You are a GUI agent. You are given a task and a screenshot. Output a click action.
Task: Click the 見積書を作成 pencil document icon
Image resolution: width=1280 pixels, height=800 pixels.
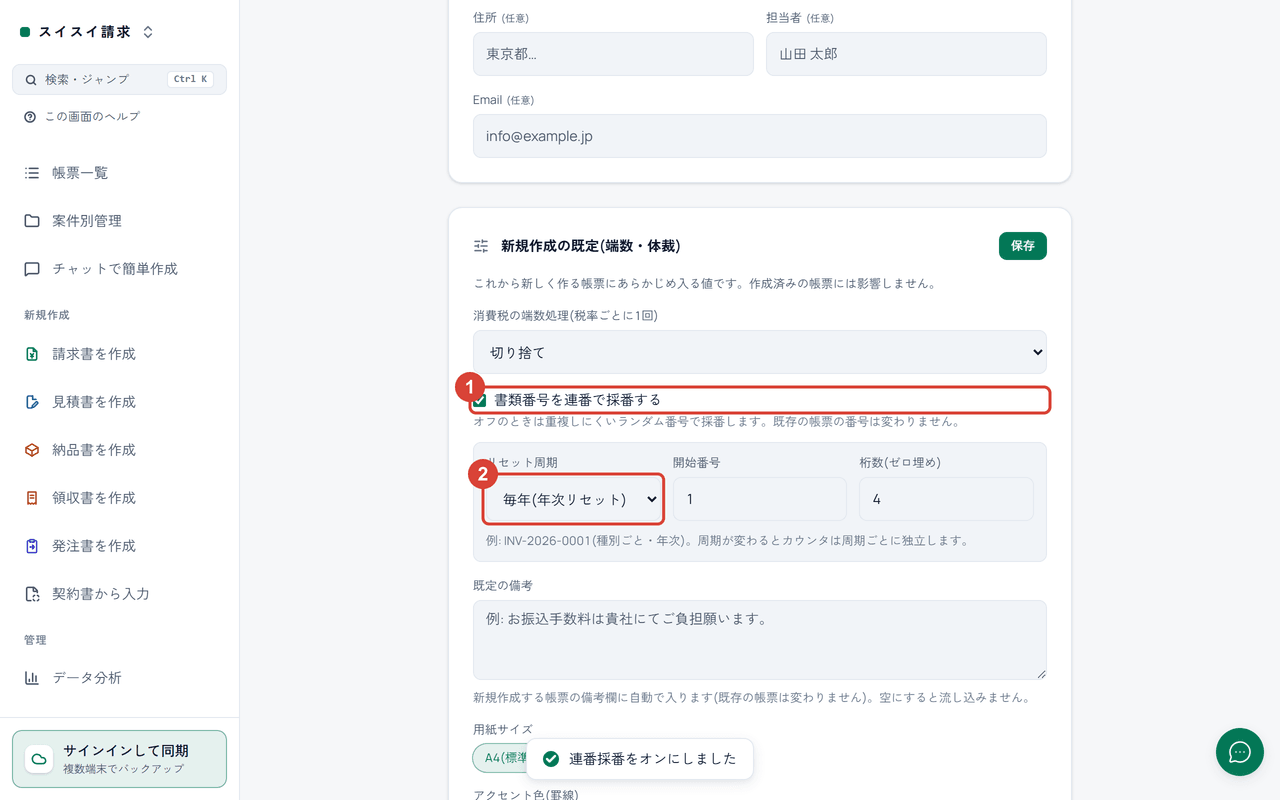tap(32, 402)
